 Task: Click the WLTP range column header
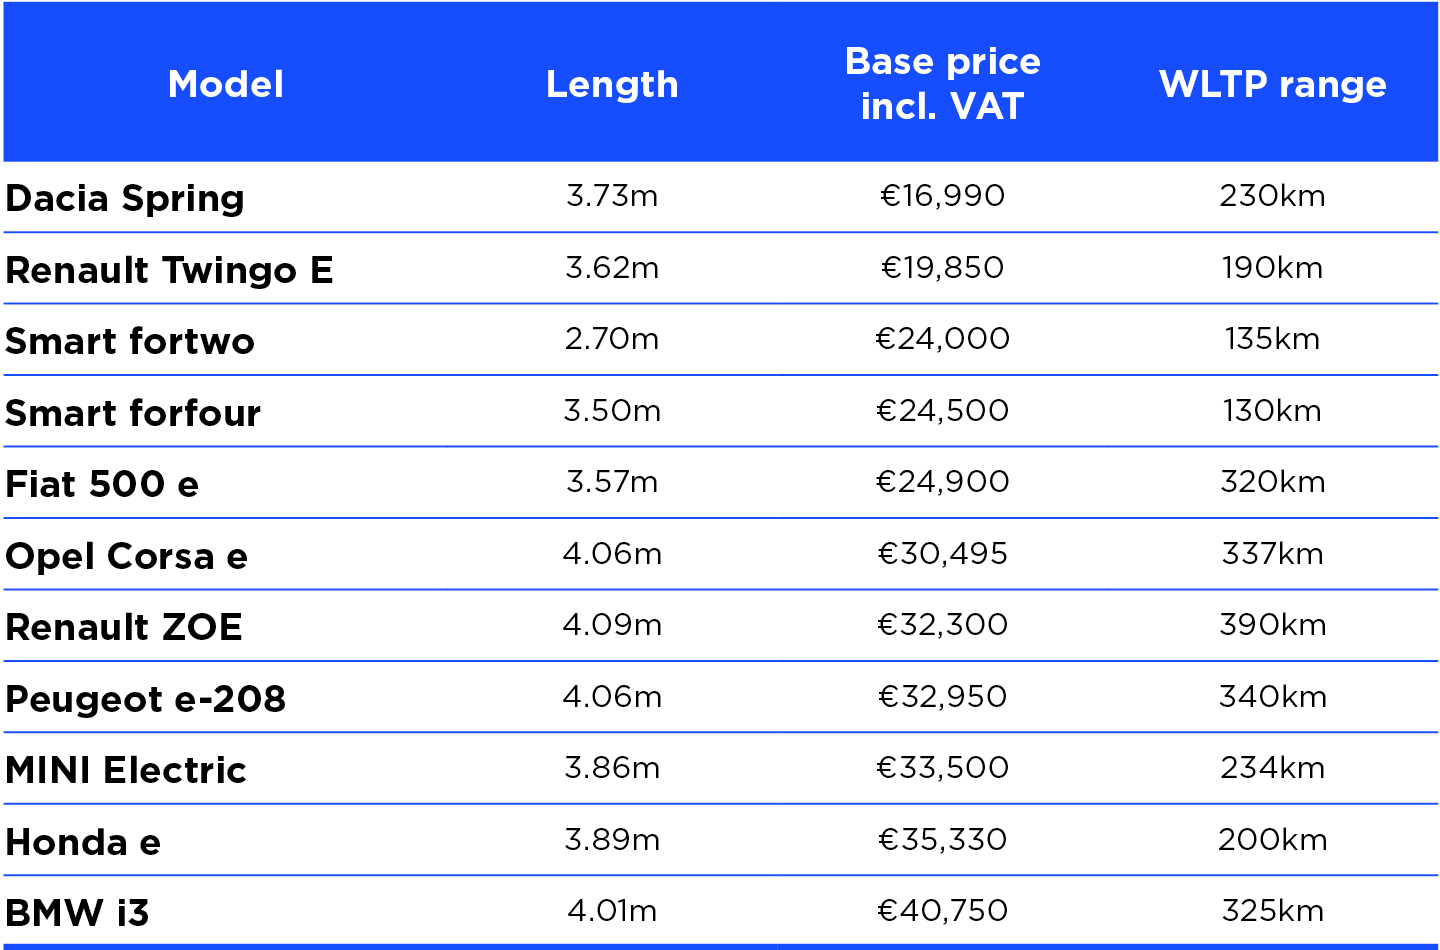click(1273, 84)
